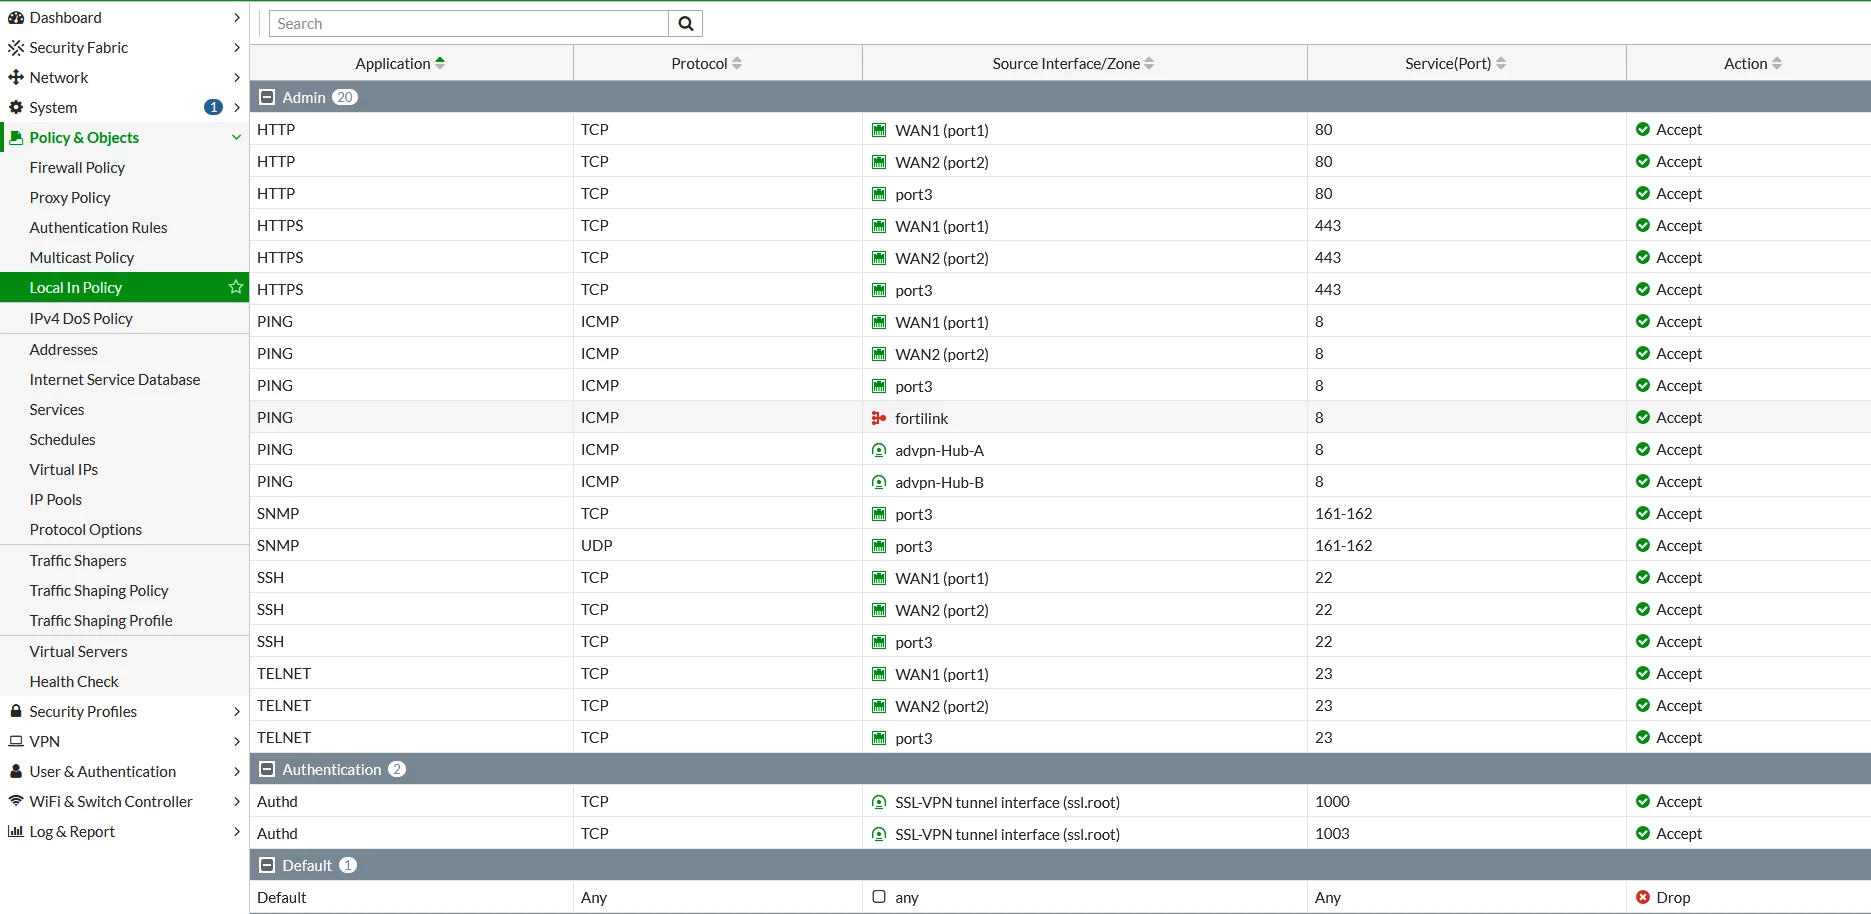Click the ssl.root icon in port 1000 row
1871x914 pixels.
[879, 802]
